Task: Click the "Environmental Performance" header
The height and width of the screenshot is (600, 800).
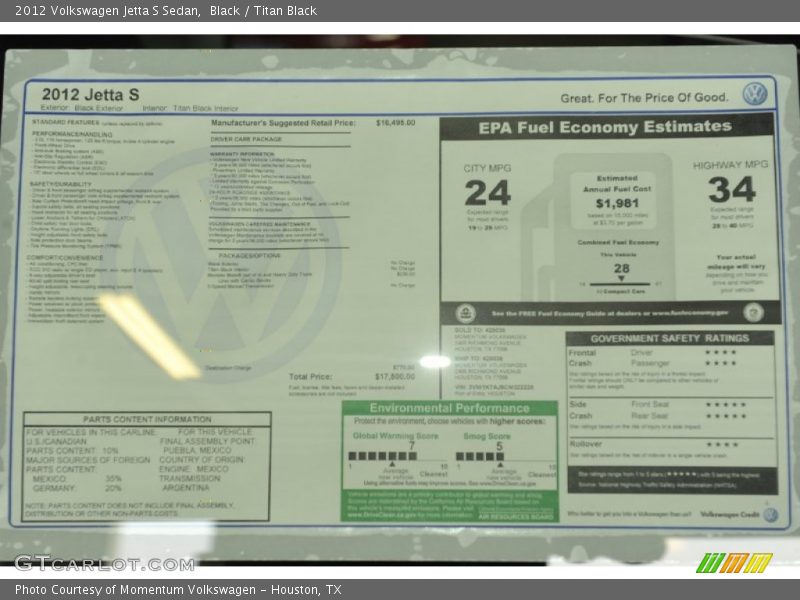Action: click(x=449, y=408)
